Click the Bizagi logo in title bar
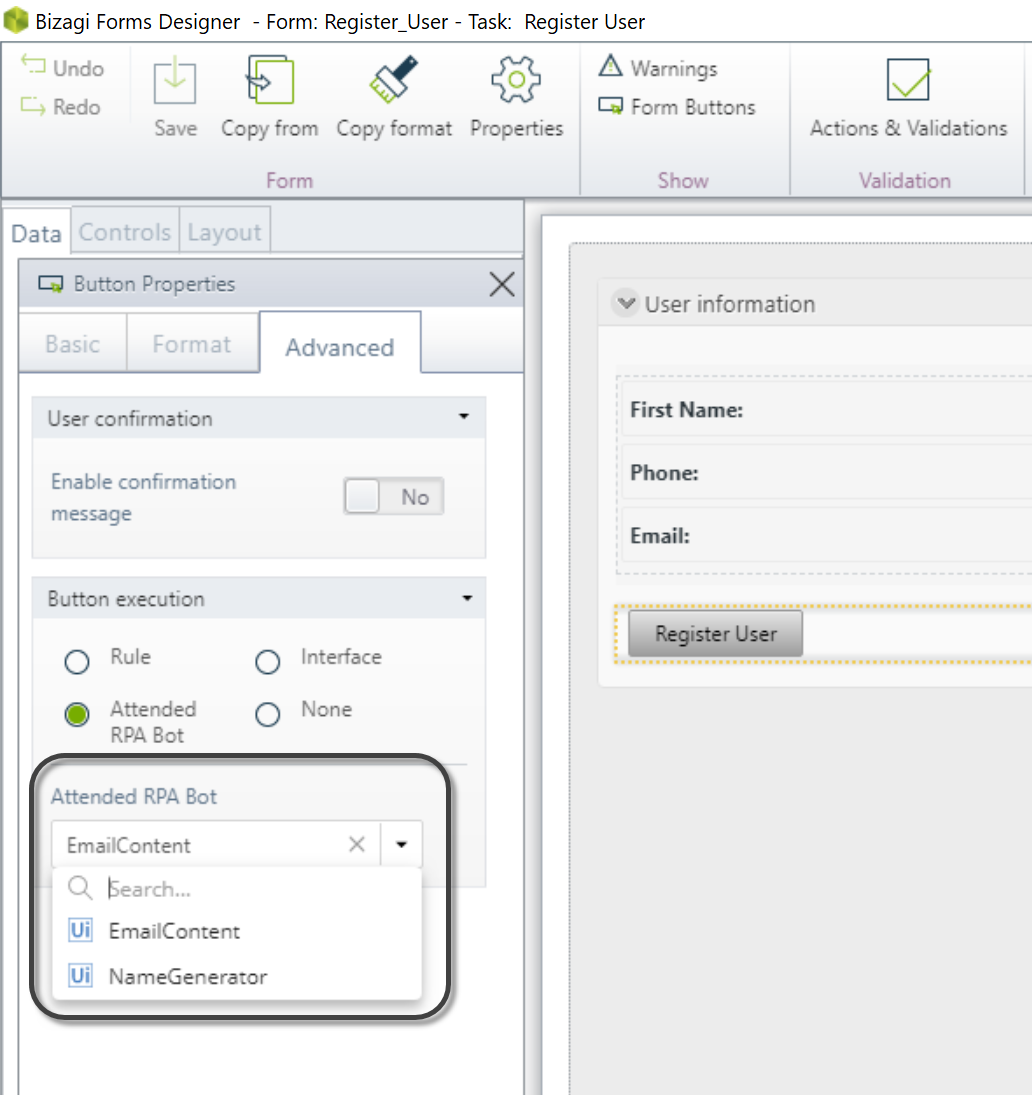1032x1095 pixels. coord(15,20)
